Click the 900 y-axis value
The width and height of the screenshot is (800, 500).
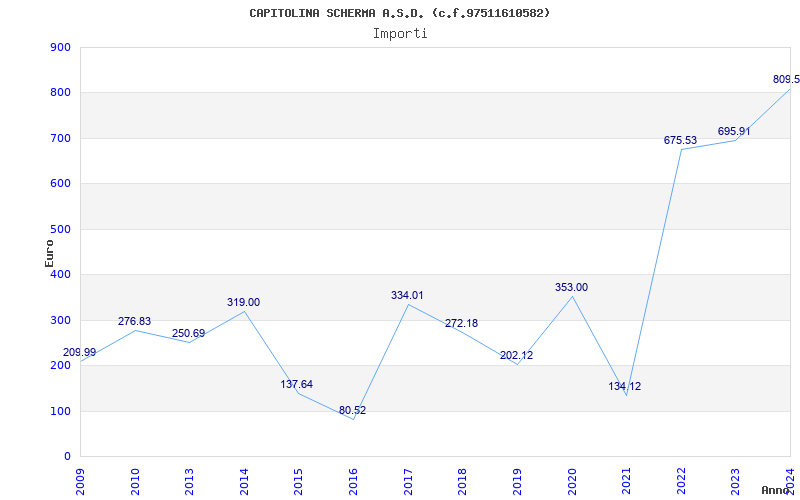click(x=60, y=47)
